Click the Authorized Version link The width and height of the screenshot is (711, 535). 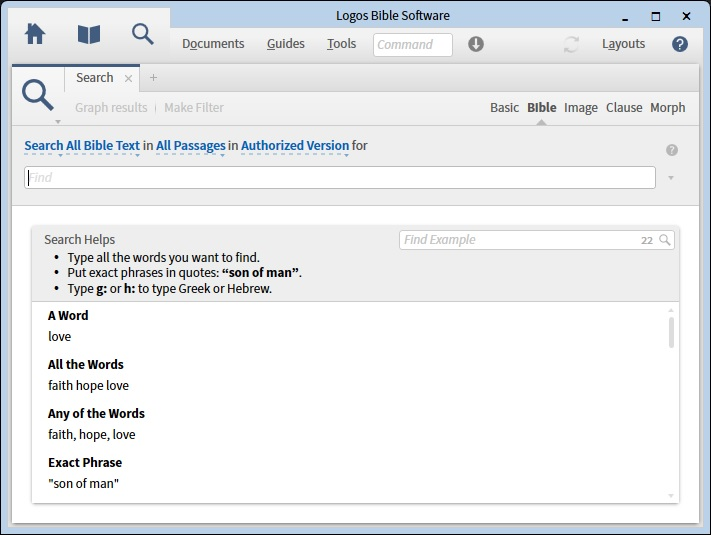pyautogui.click(x=294, y=146)
